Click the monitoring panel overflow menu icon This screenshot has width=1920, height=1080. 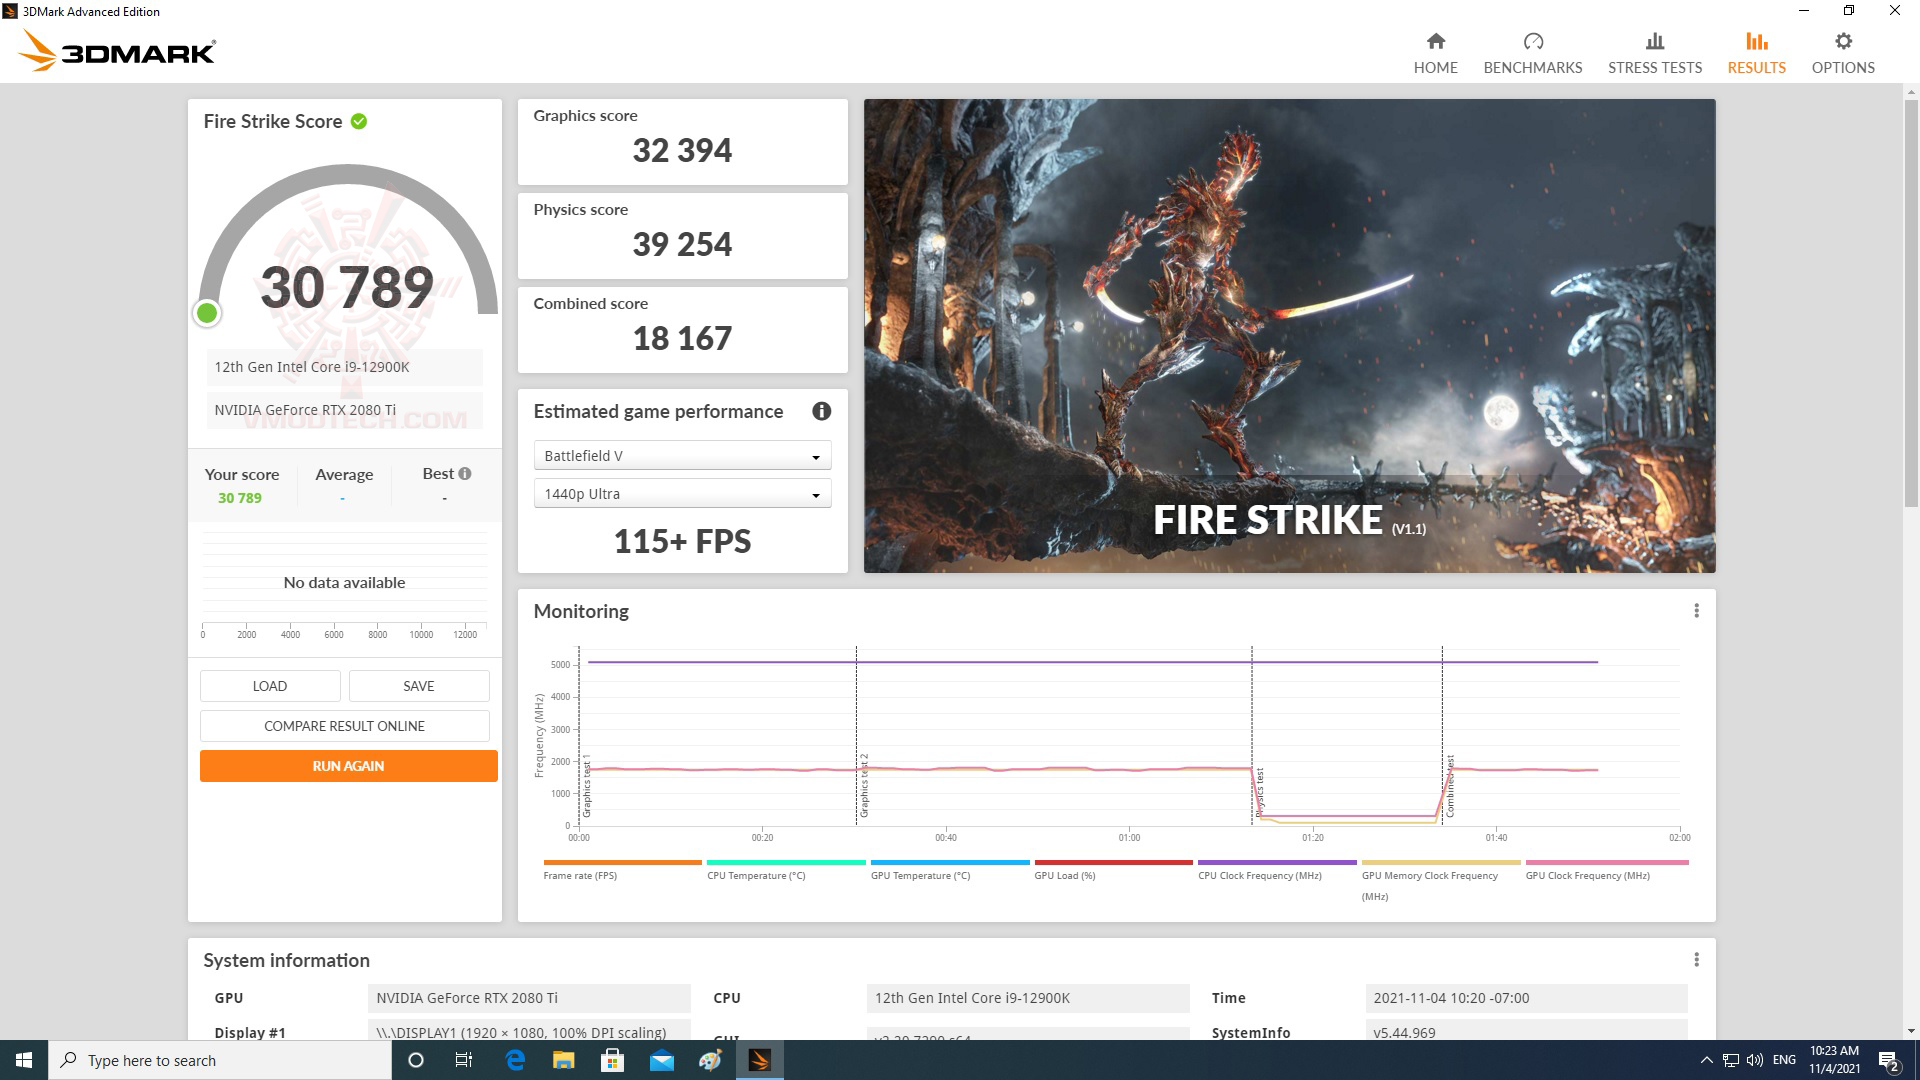[x=1696, y=611]
